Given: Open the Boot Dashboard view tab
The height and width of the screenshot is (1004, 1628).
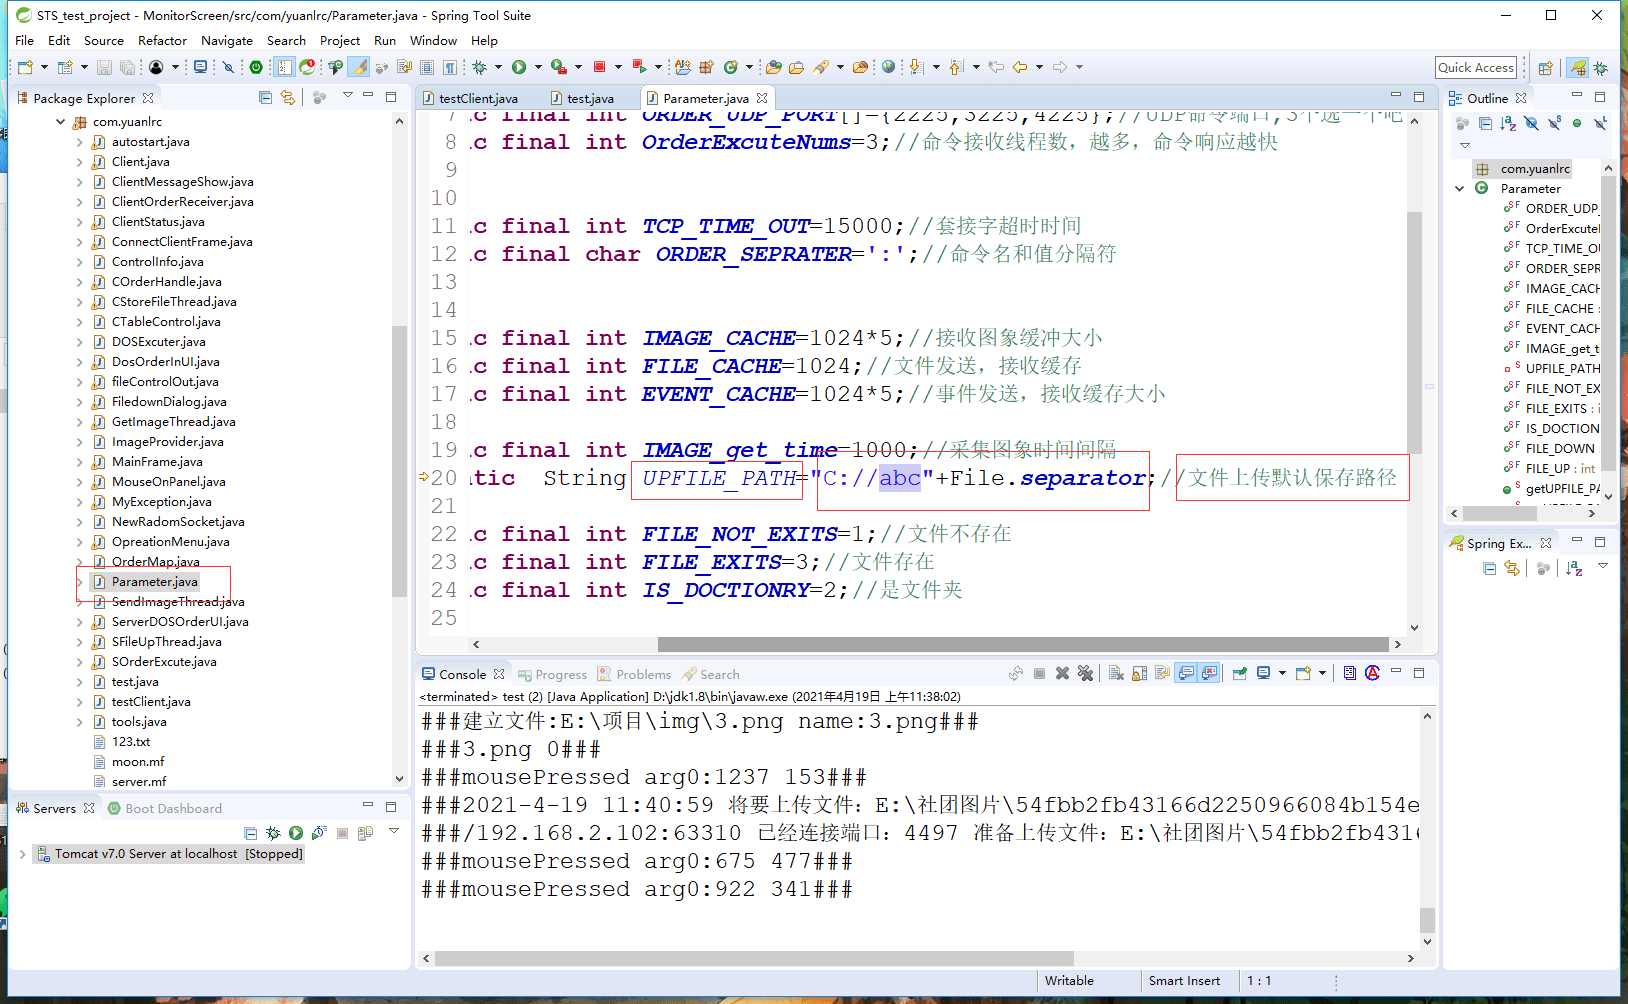Looking at the screenshot, I should tap(165, 808).
